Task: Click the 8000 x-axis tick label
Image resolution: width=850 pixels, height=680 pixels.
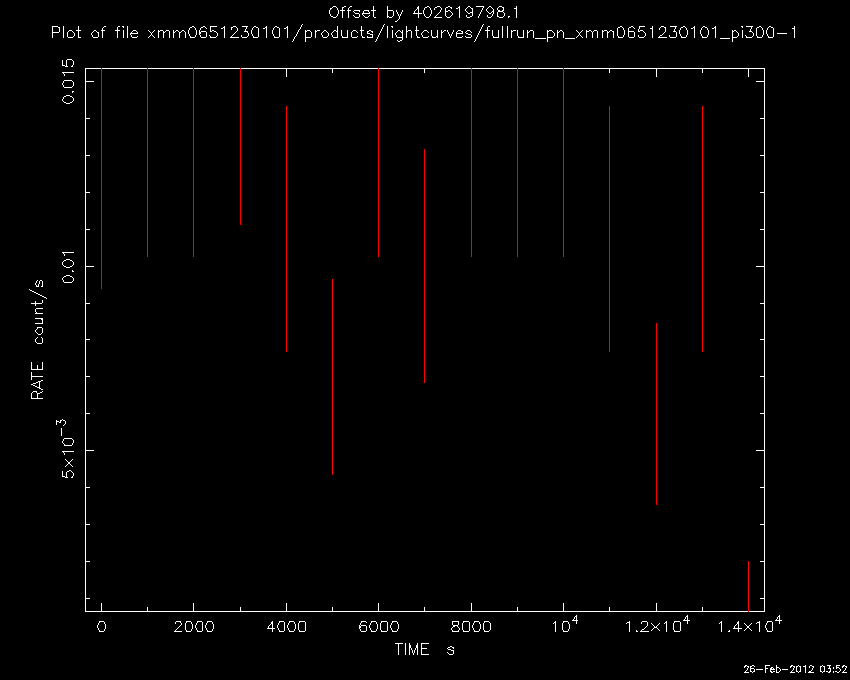Action: coord(471,627)
